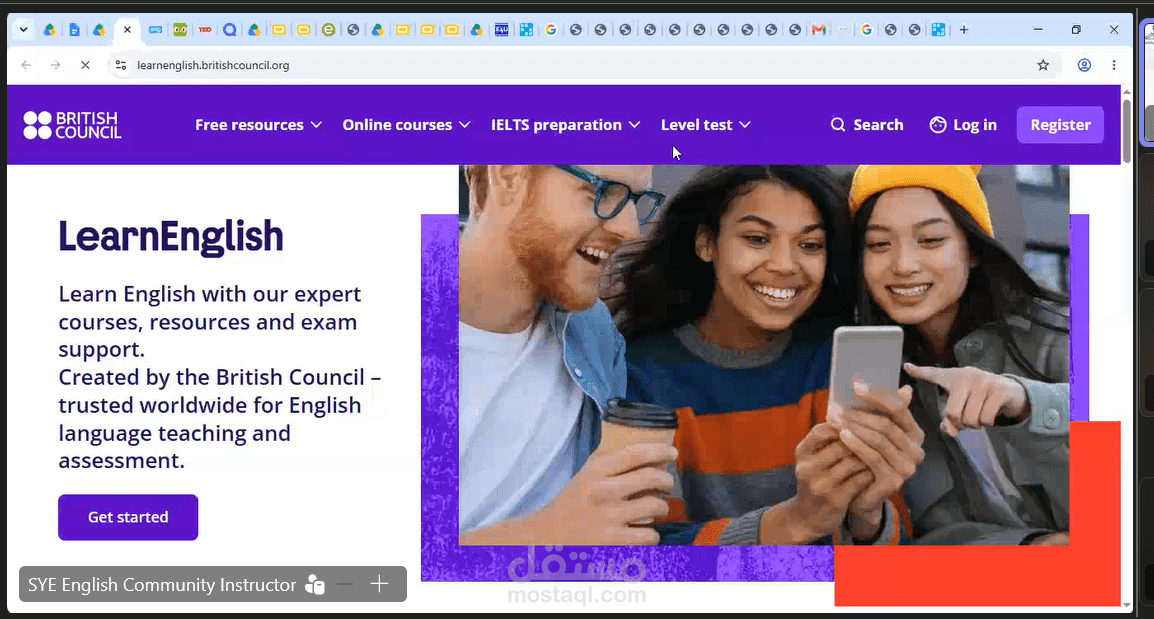Expand the IELTS preparation menu
This screenshot has width=1154, height=619.
(565, 125)
